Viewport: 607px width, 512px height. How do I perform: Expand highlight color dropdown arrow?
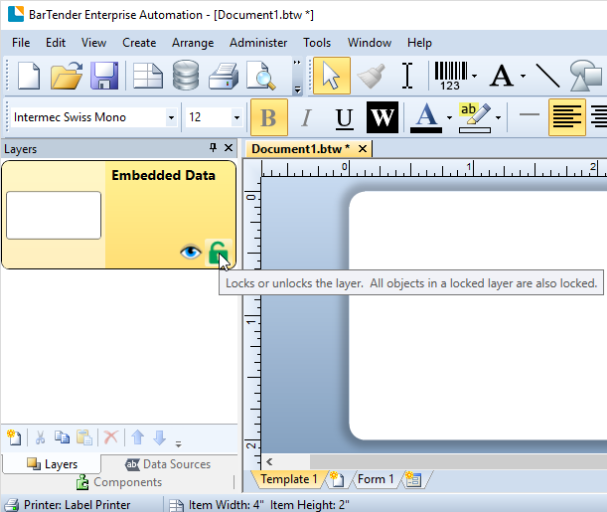point(498,118)
